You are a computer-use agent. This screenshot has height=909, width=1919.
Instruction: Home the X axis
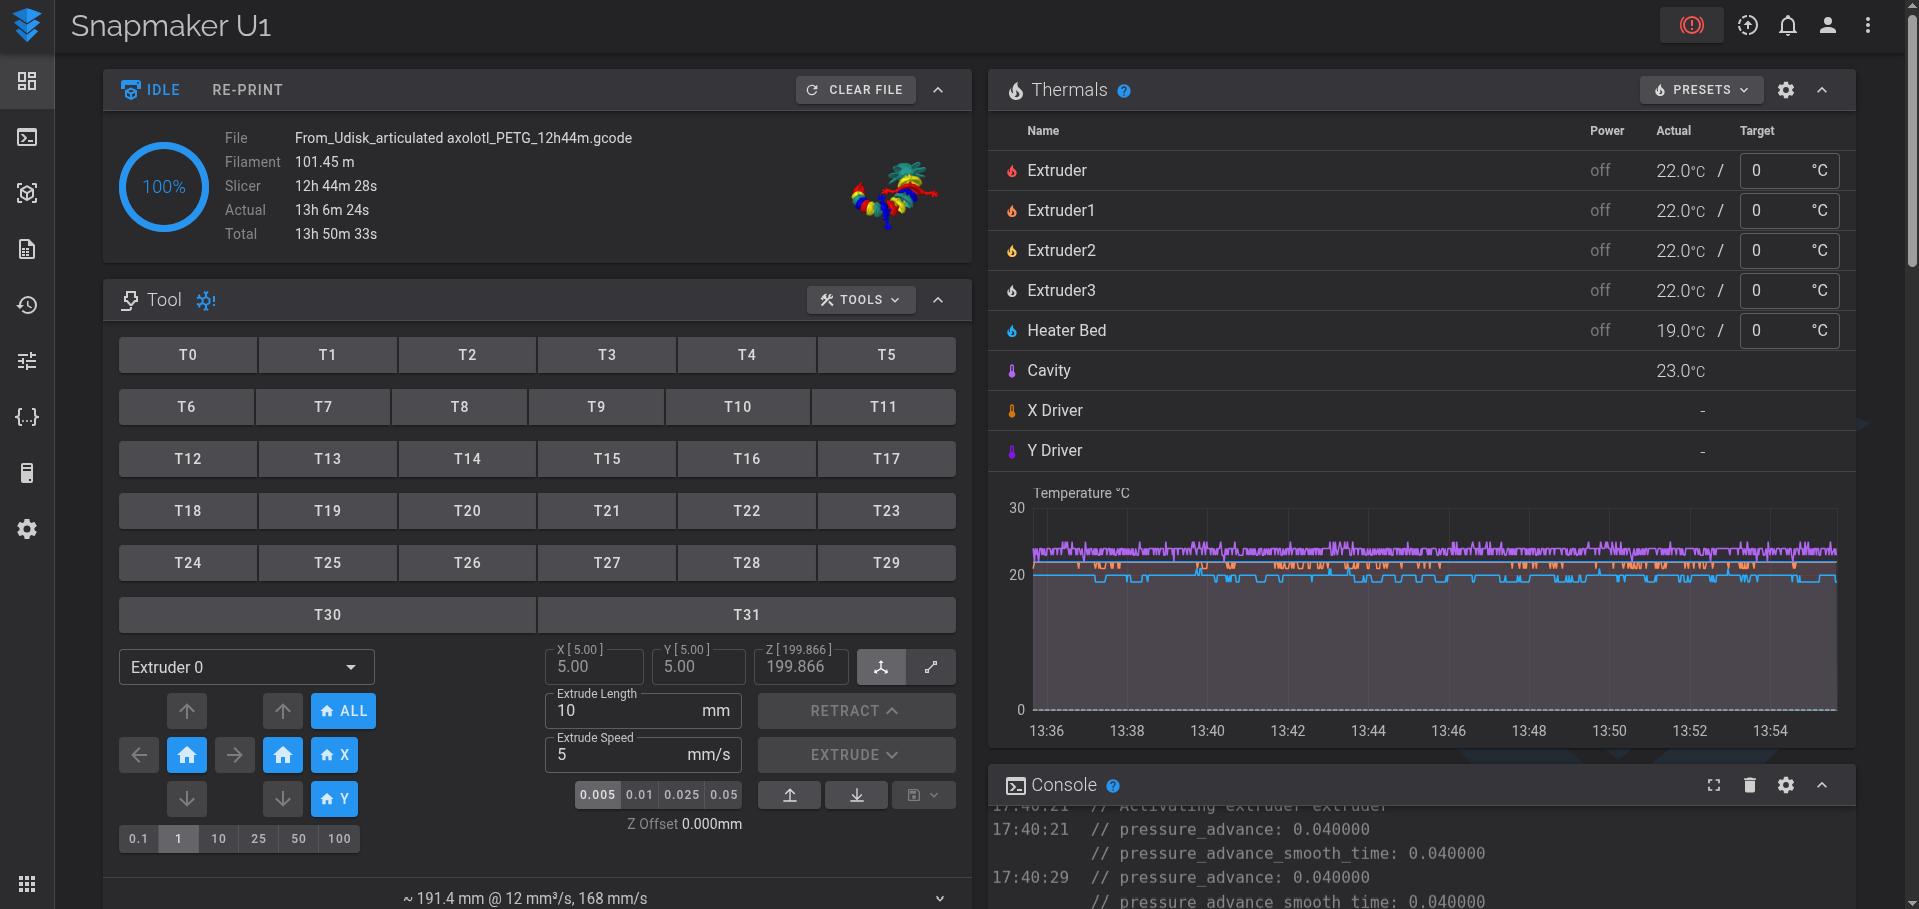334,755
